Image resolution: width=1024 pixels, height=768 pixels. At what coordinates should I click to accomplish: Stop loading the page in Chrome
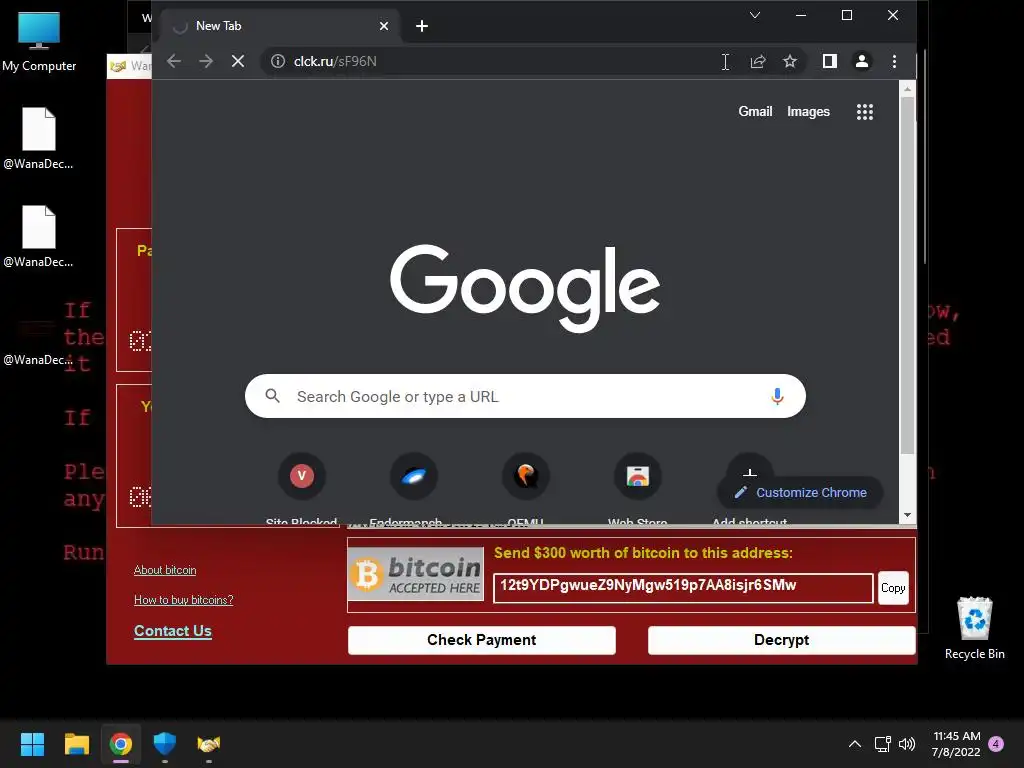238,61
